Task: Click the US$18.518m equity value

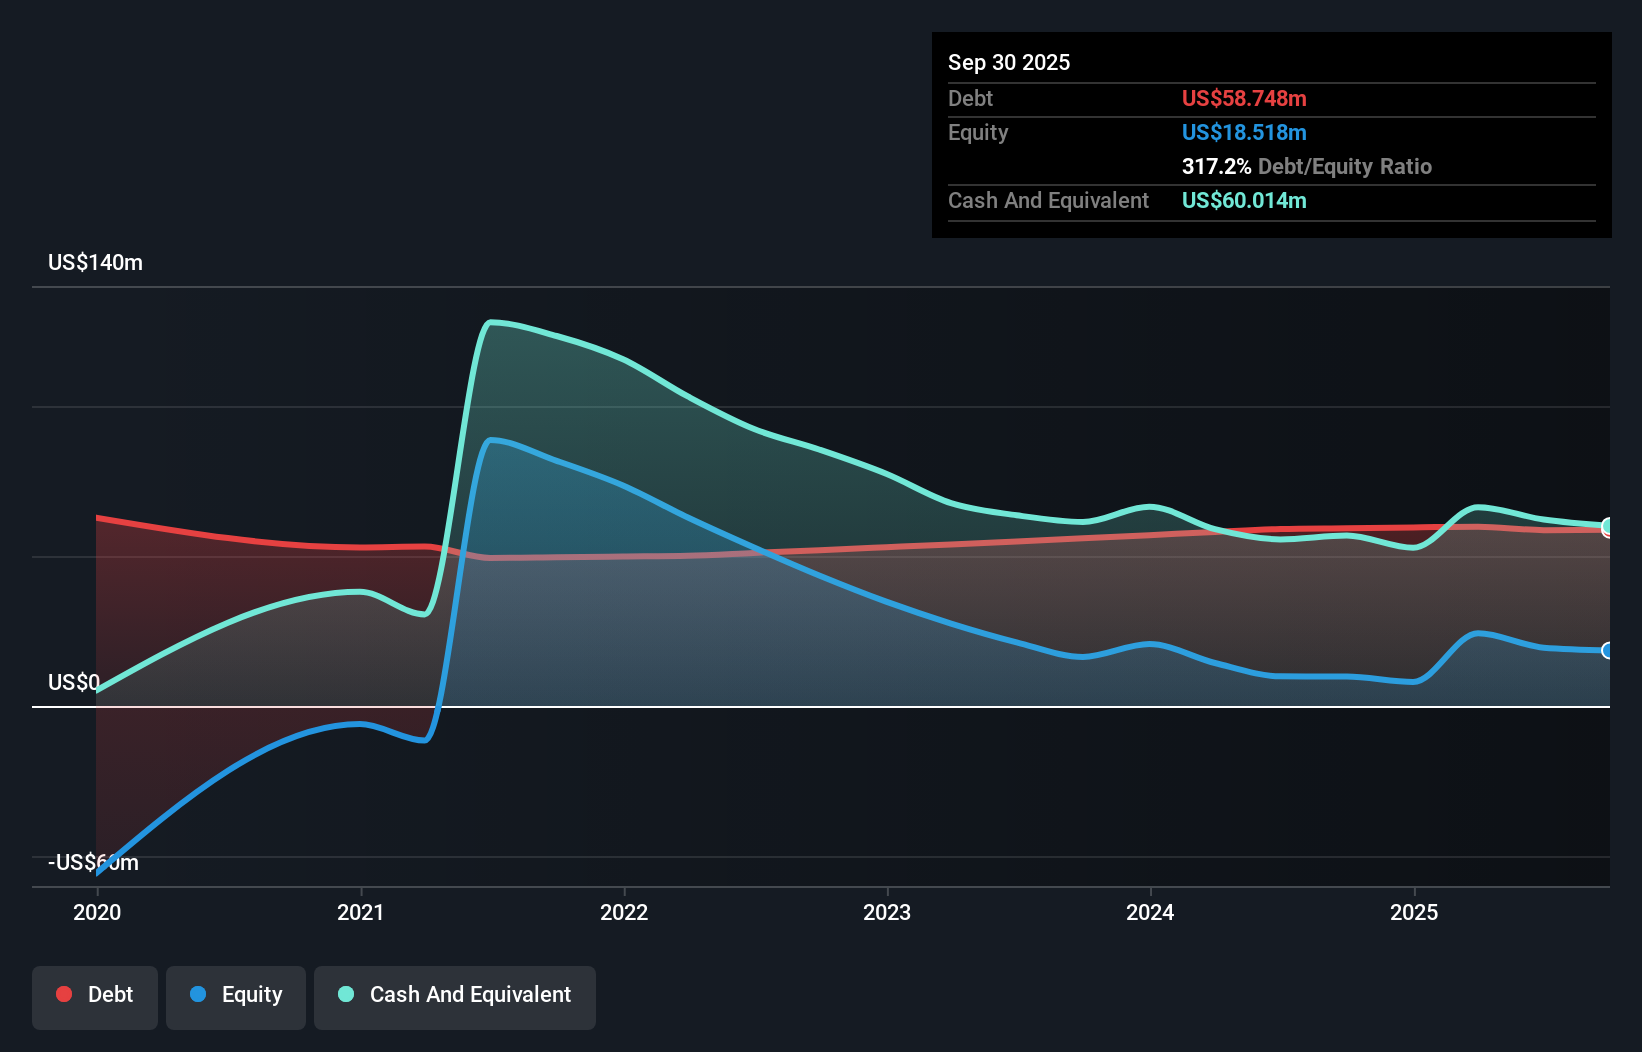Action: [x=1244, y=133]
